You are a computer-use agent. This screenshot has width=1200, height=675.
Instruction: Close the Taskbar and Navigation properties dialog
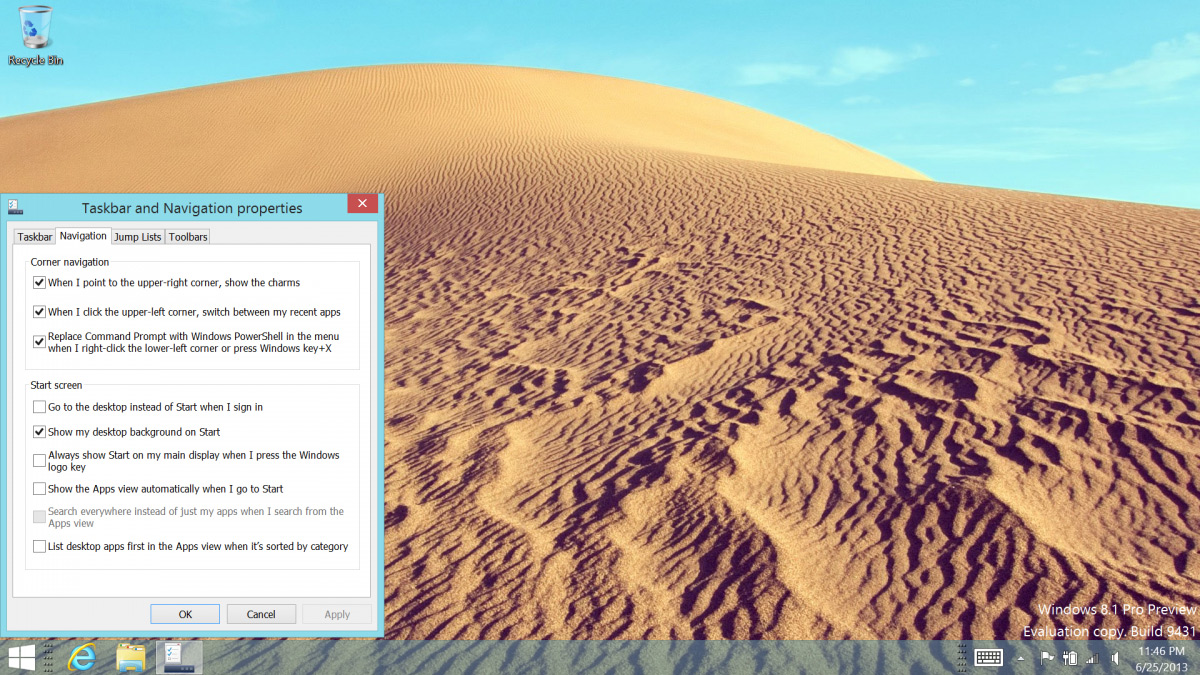pyautogui.click(x=362, y=203)
